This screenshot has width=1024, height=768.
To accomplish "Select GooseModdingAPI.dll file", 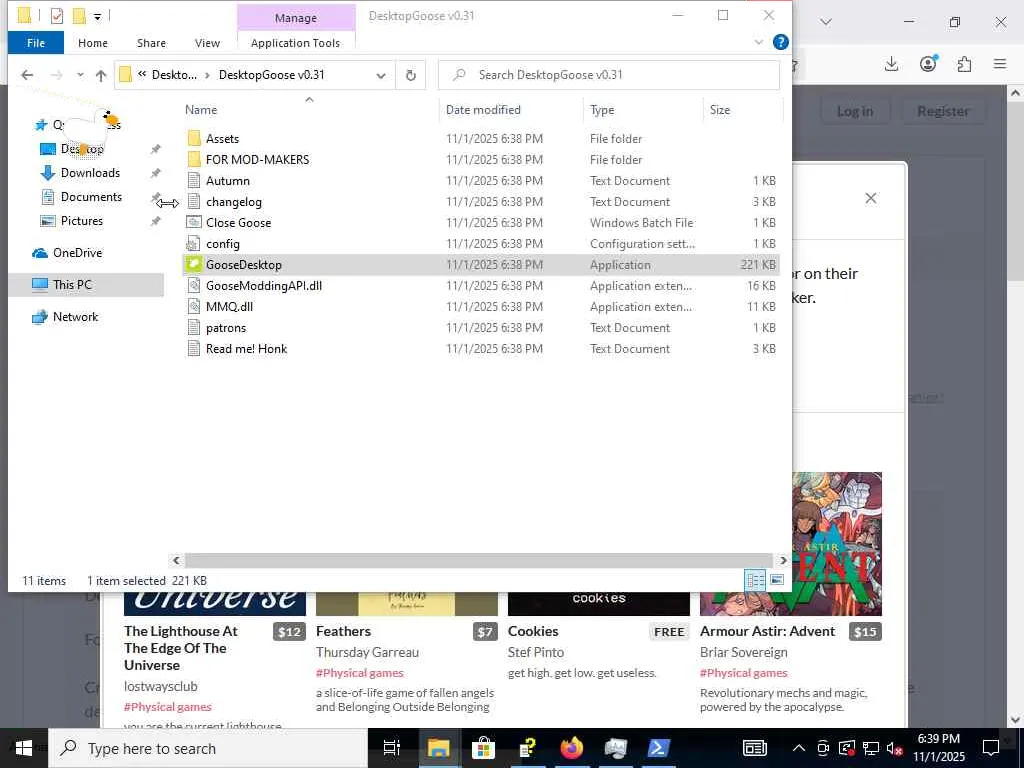I will point(264,285).
